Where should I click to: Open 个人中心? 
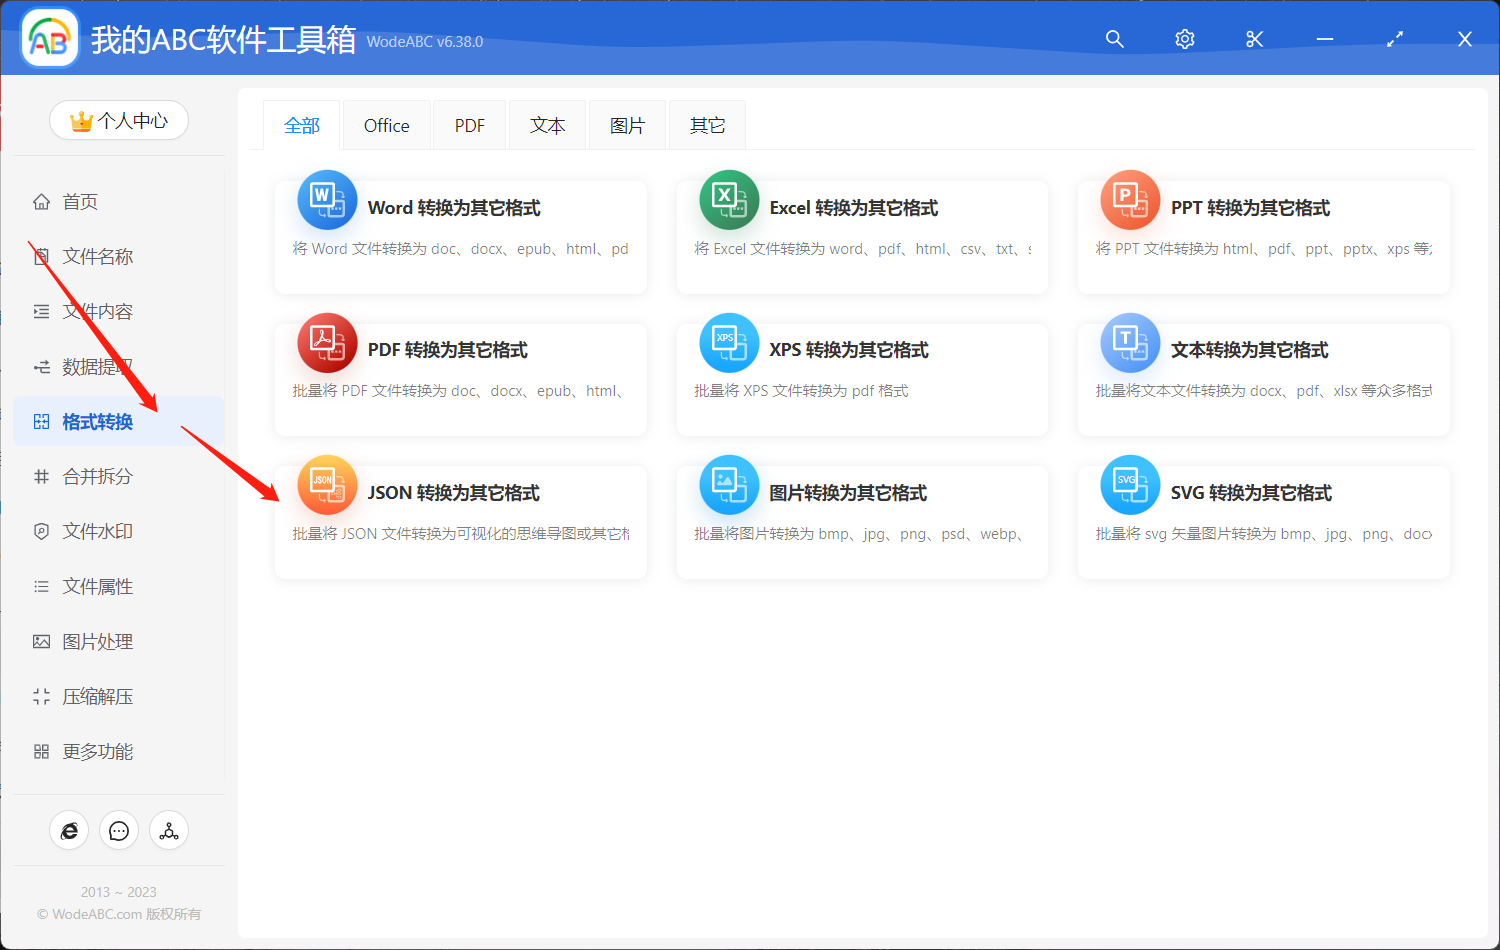(x=119, y=119)
